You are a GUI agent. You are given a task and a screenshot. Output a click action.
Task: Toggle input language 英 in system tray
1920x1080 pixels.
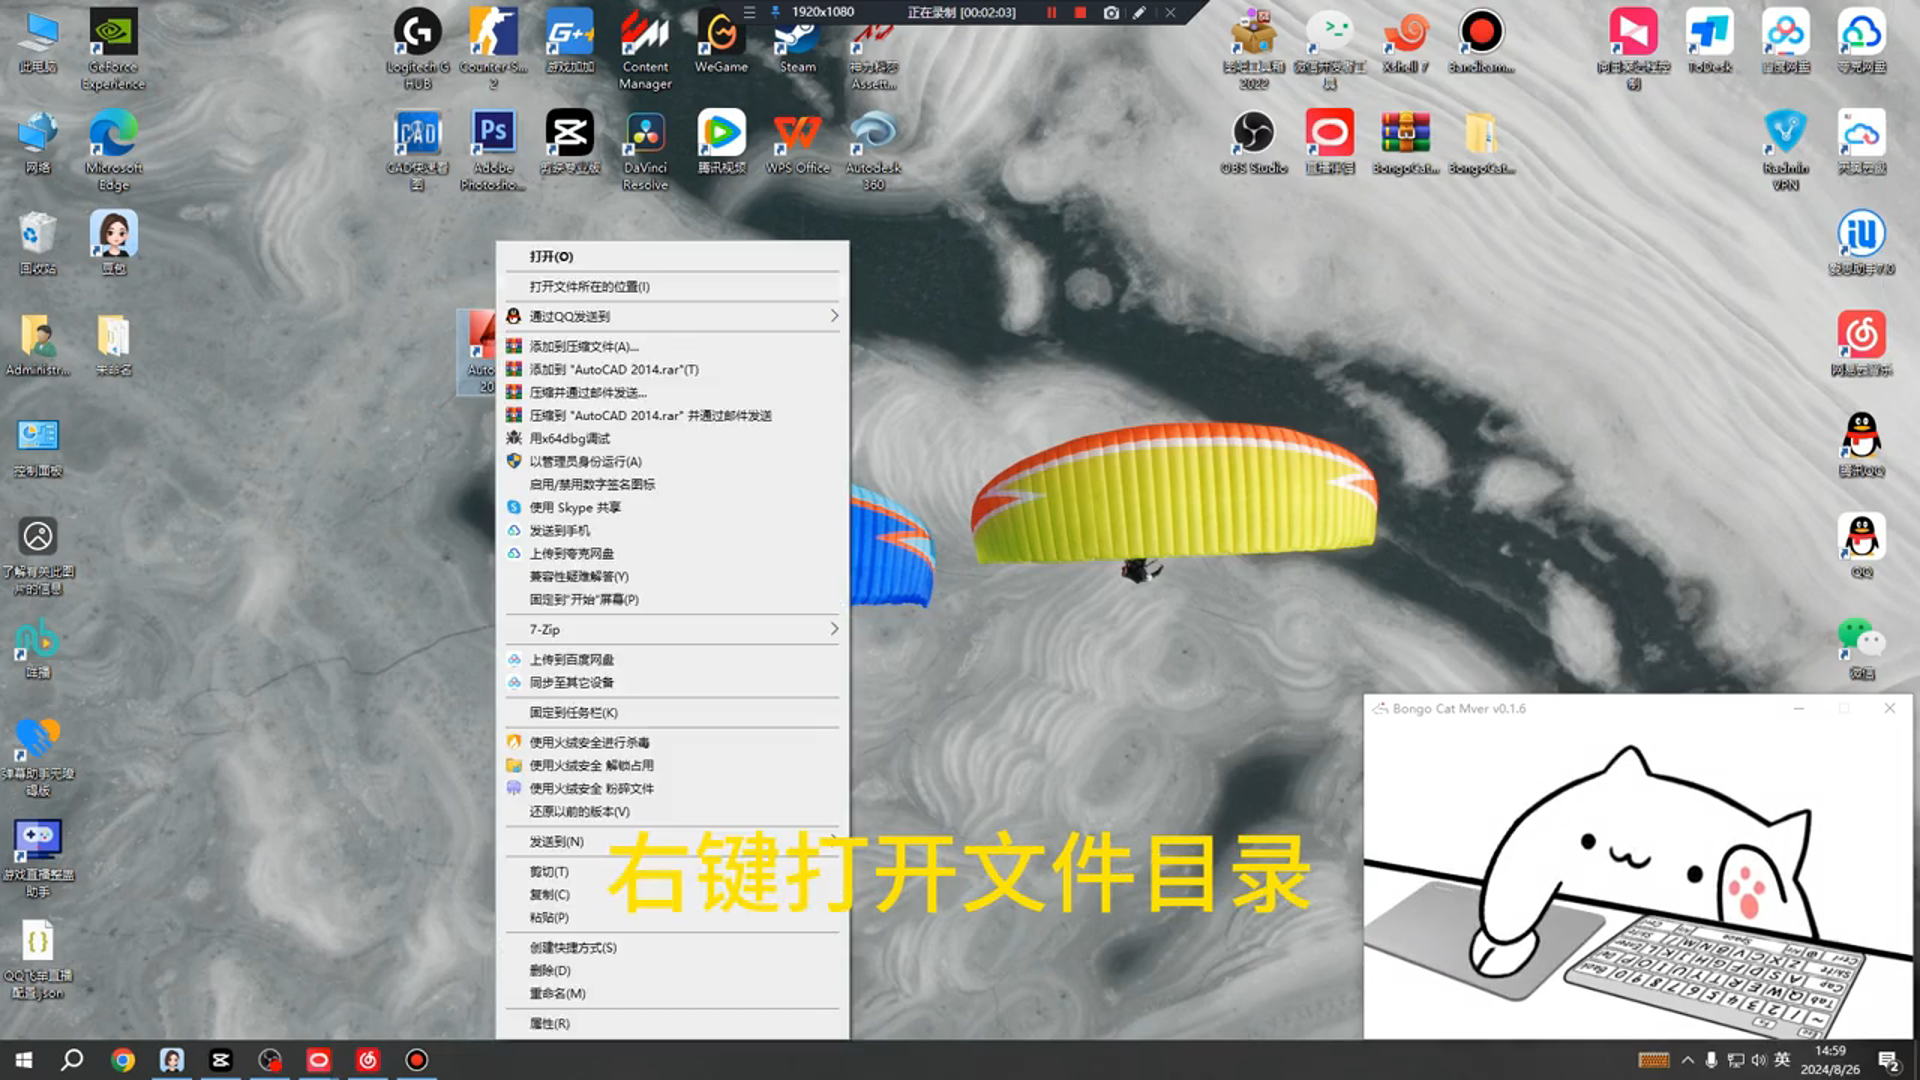point(1782,1060)
